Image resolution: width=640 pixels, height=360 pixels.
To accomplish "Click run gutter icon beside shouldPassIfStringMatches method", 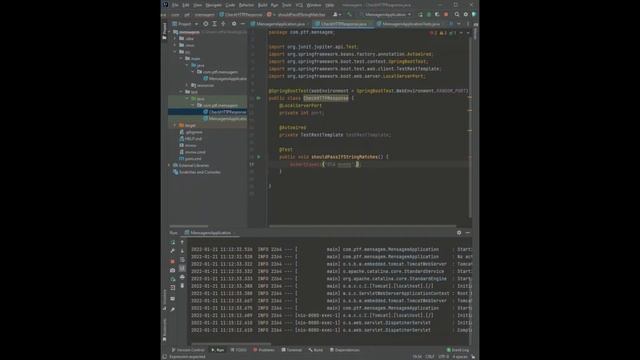I will tap(258, 157).
